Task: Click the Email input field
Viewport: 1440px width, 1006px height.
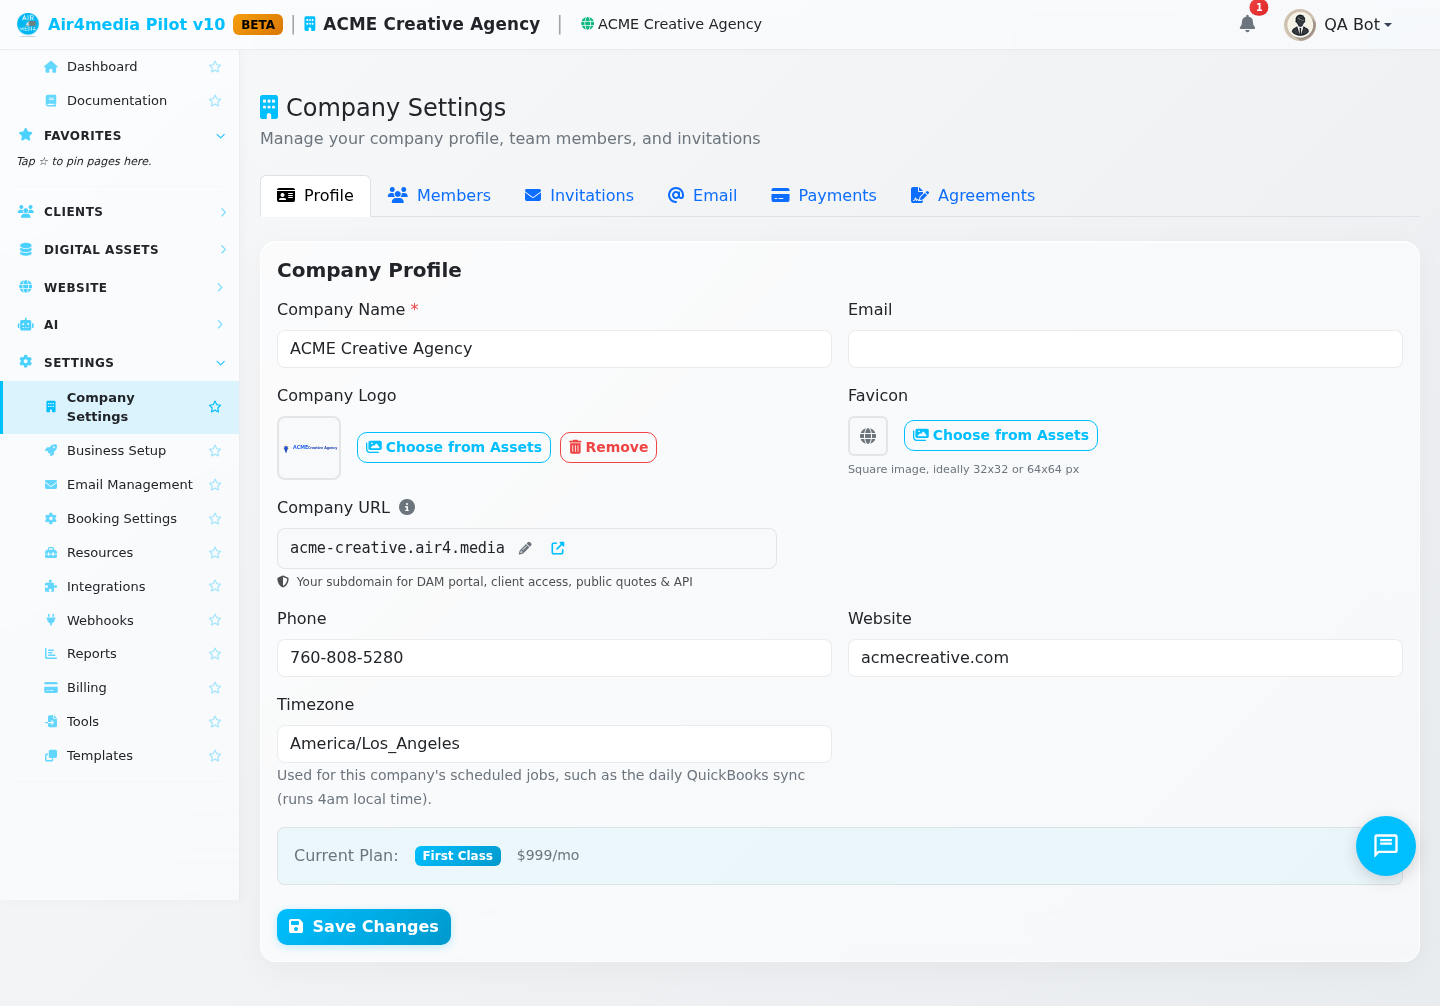Action: [x=1125, y=349]
